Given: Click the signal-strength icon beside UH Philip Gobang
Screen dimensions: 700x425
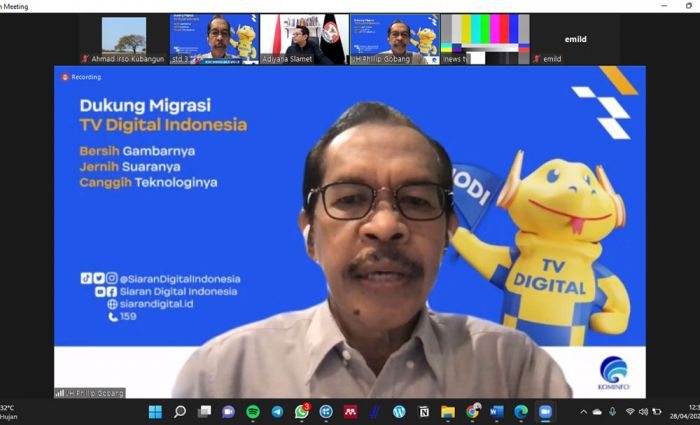Looking at the screenshot, I should tap(59, 393).
